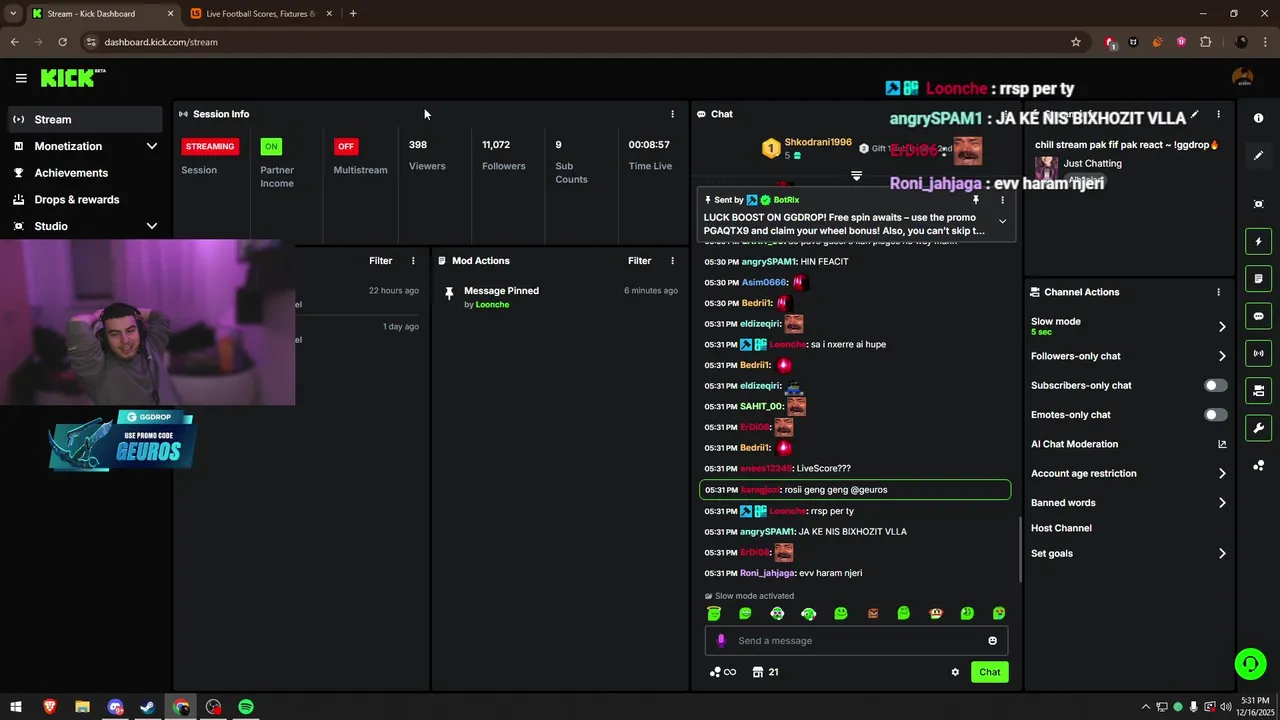The width and height of the screenshot is (1280, 720).
Task: Click the green Chat send button
Action: [x=989, y=672]
